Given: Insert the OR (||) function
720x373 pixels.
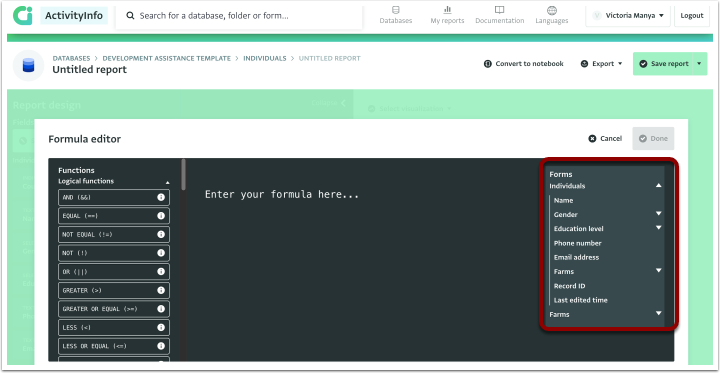Looking at the screenshot, I should tap(114, 271).
